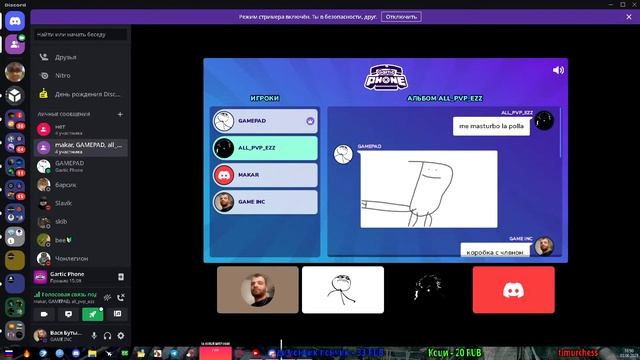Open Slavik direct message conversation
The image size is (640, 360).
coord(80,203)
